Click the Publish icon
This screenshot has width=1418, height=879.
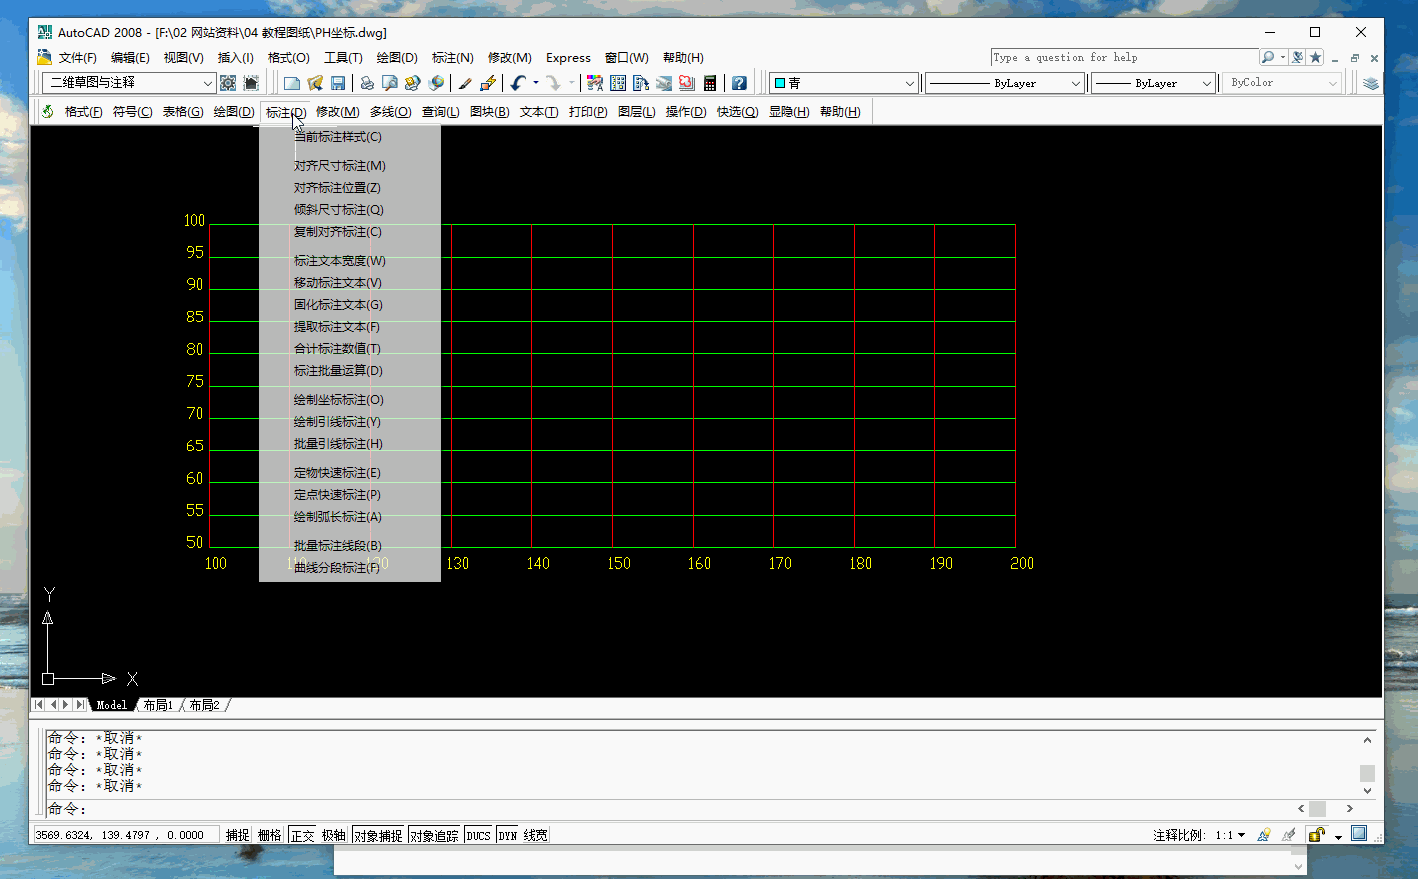(x=413, y=83)
